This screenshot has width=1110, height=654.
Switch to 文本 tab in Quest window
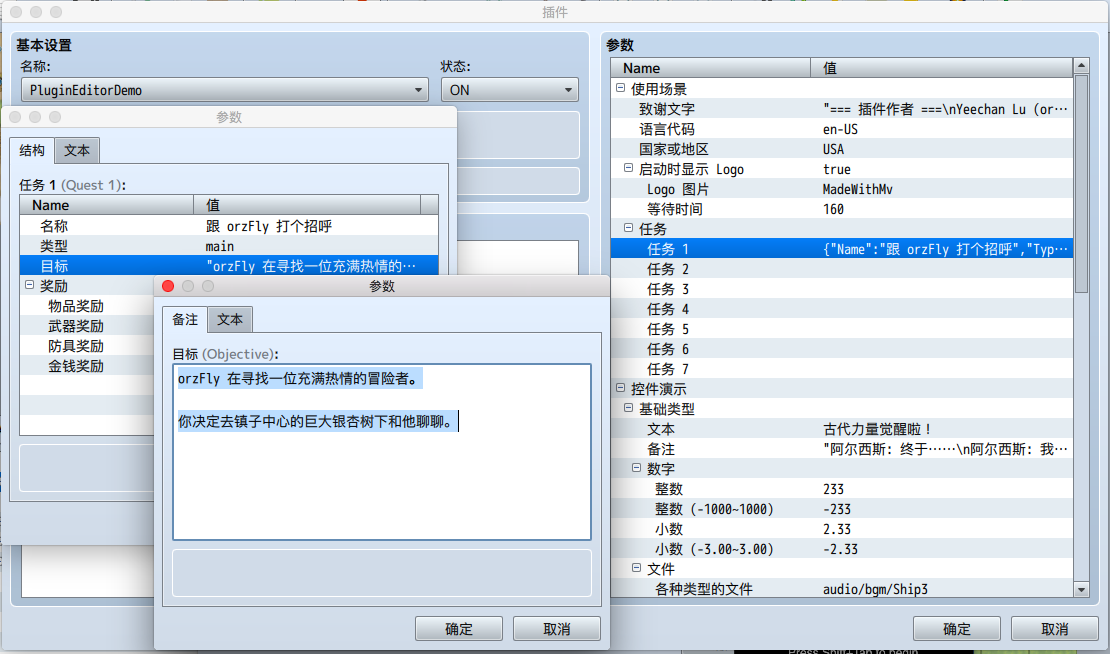(x=77, y=151)
